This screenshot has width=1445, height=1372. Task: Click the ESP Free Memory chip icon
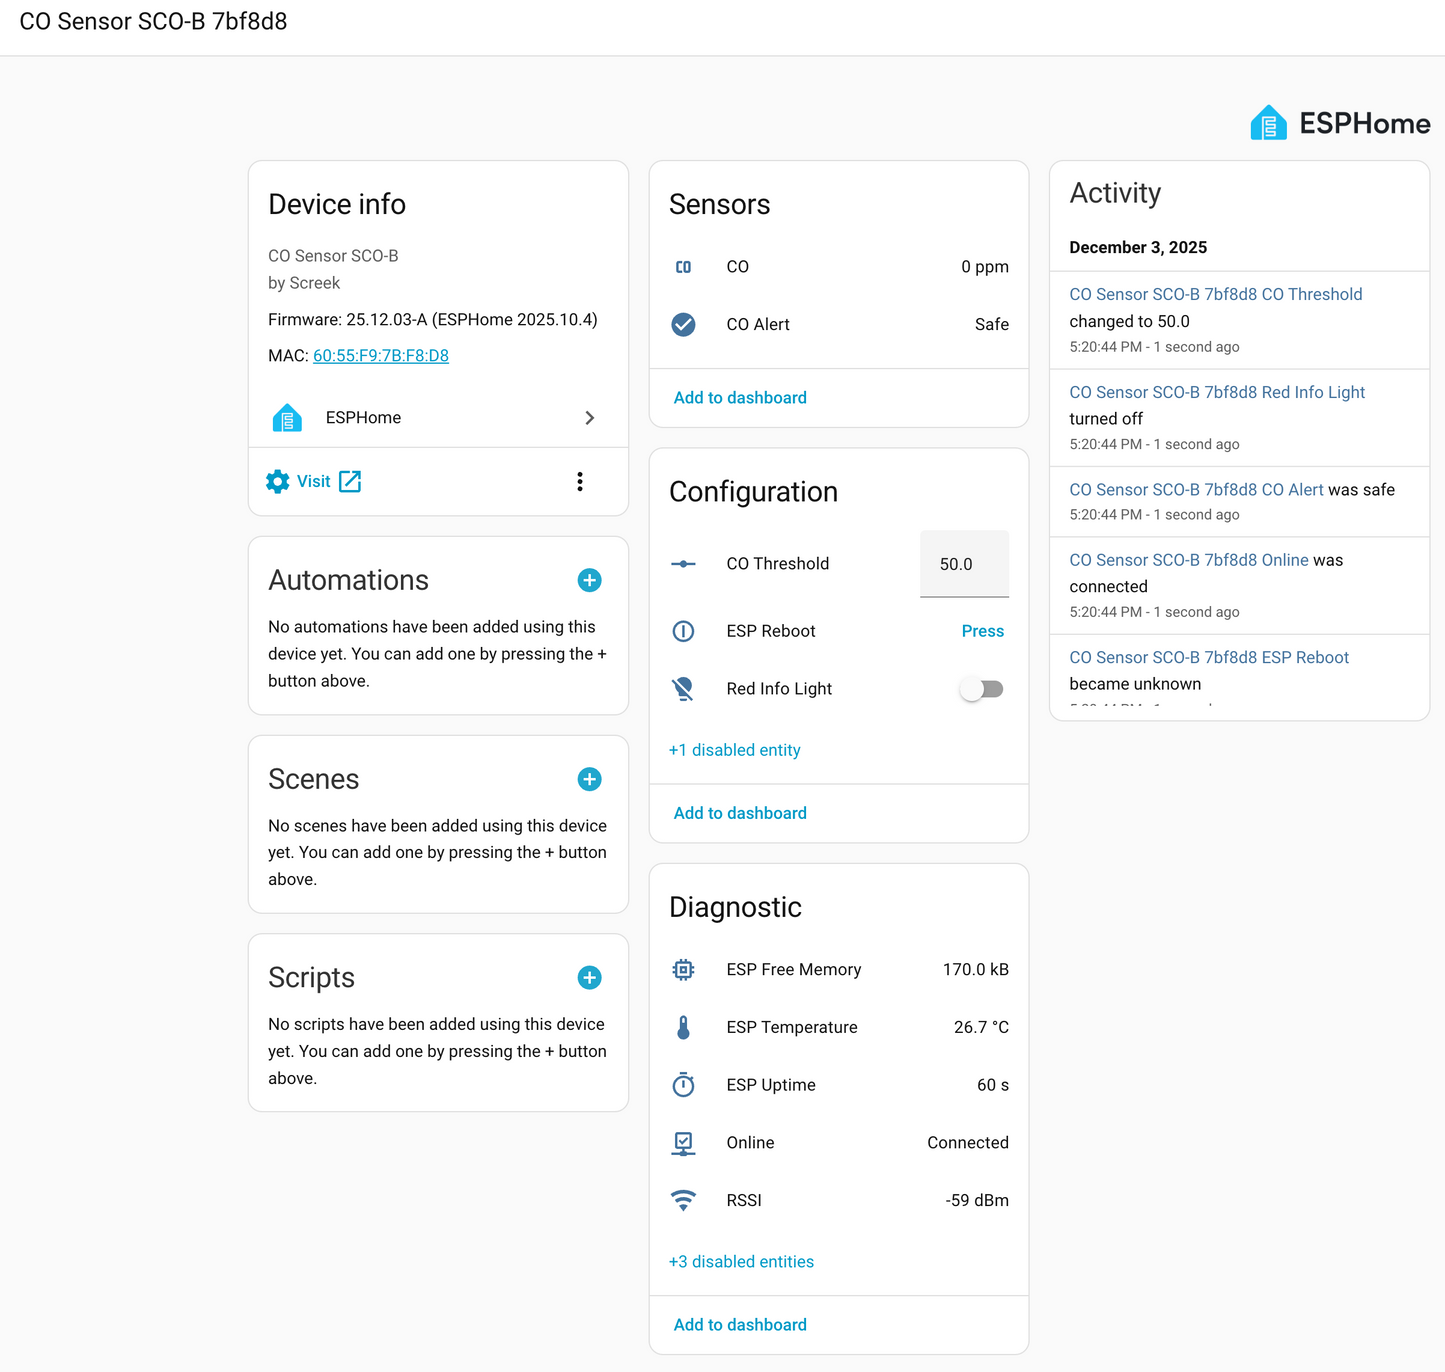coord(684,970)
